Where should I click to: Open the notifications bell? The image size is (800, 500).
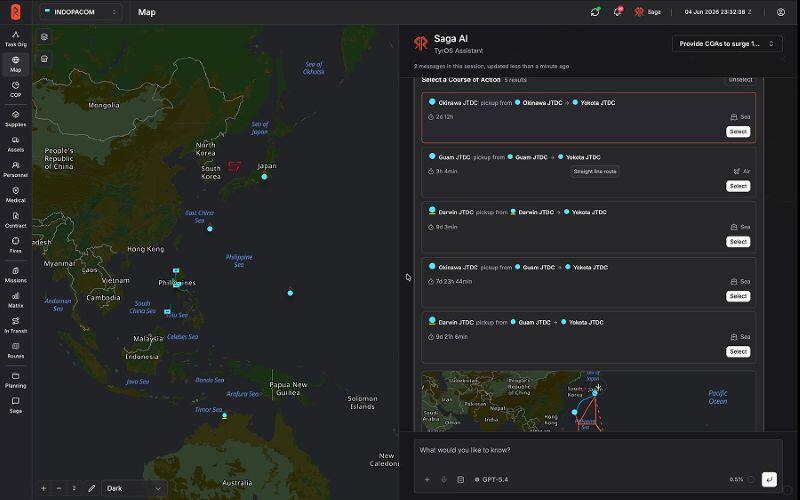coord(617,12)
